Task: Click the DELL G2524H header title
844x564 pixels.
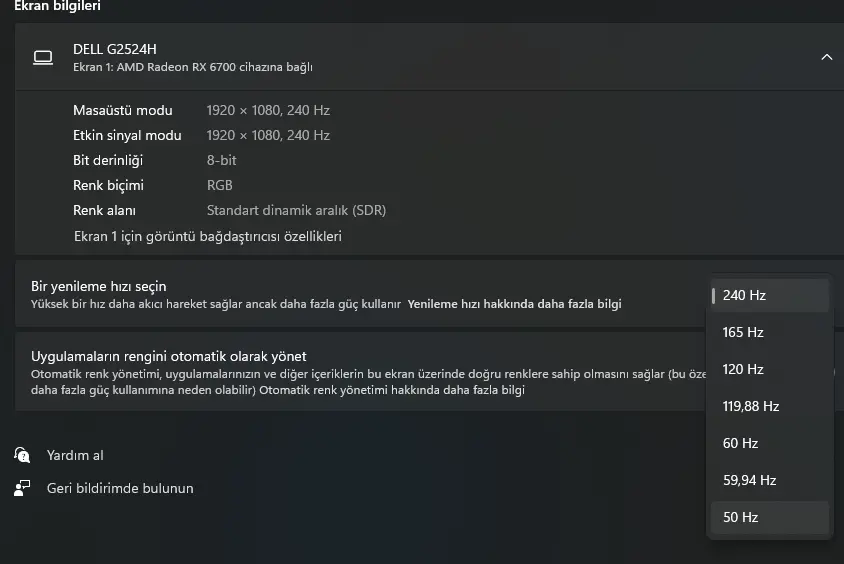Action: 115,49
